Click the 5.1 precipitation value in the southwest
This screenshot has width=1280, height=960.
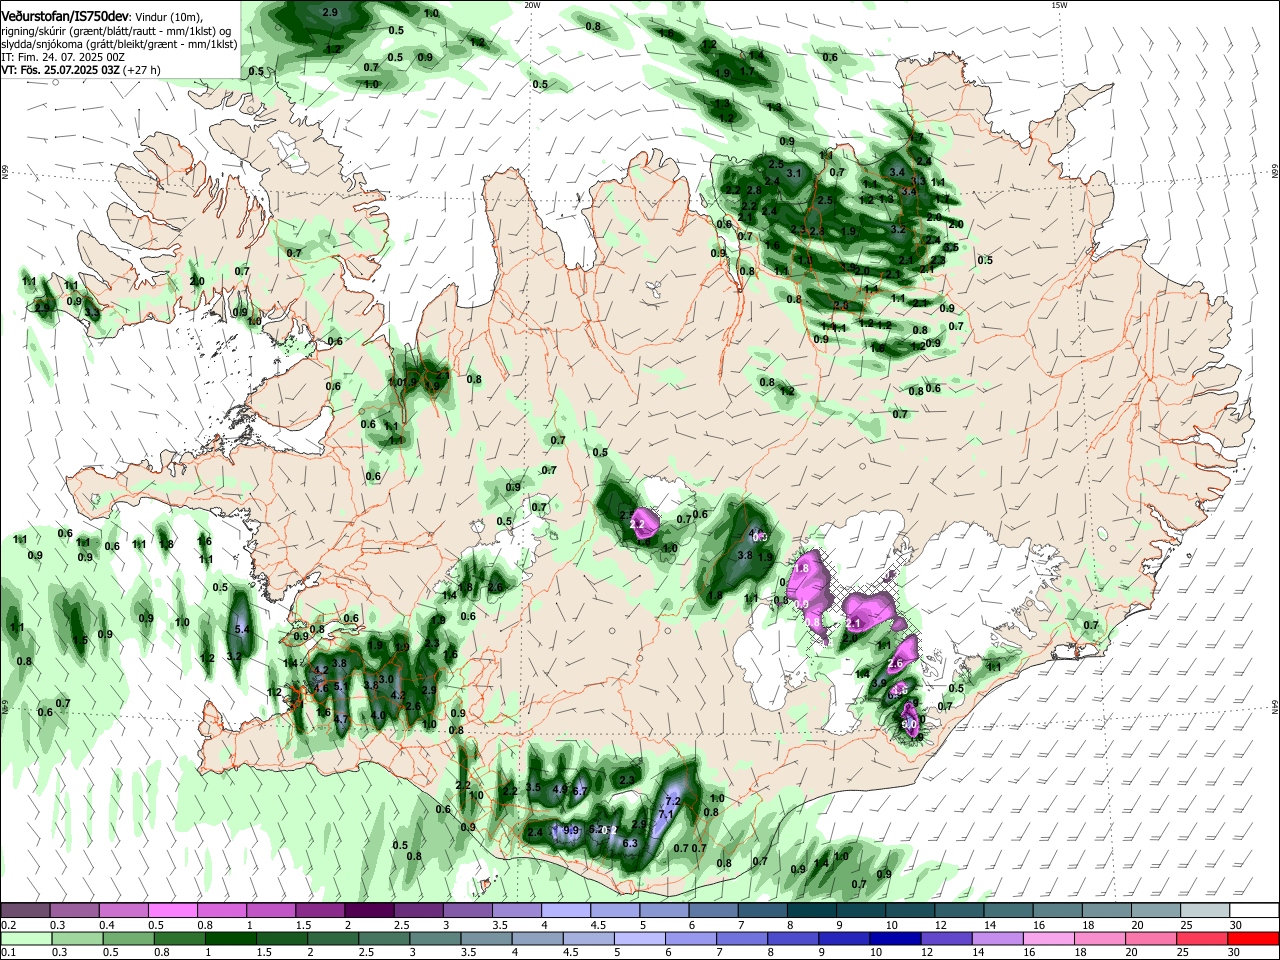(340, 687)
